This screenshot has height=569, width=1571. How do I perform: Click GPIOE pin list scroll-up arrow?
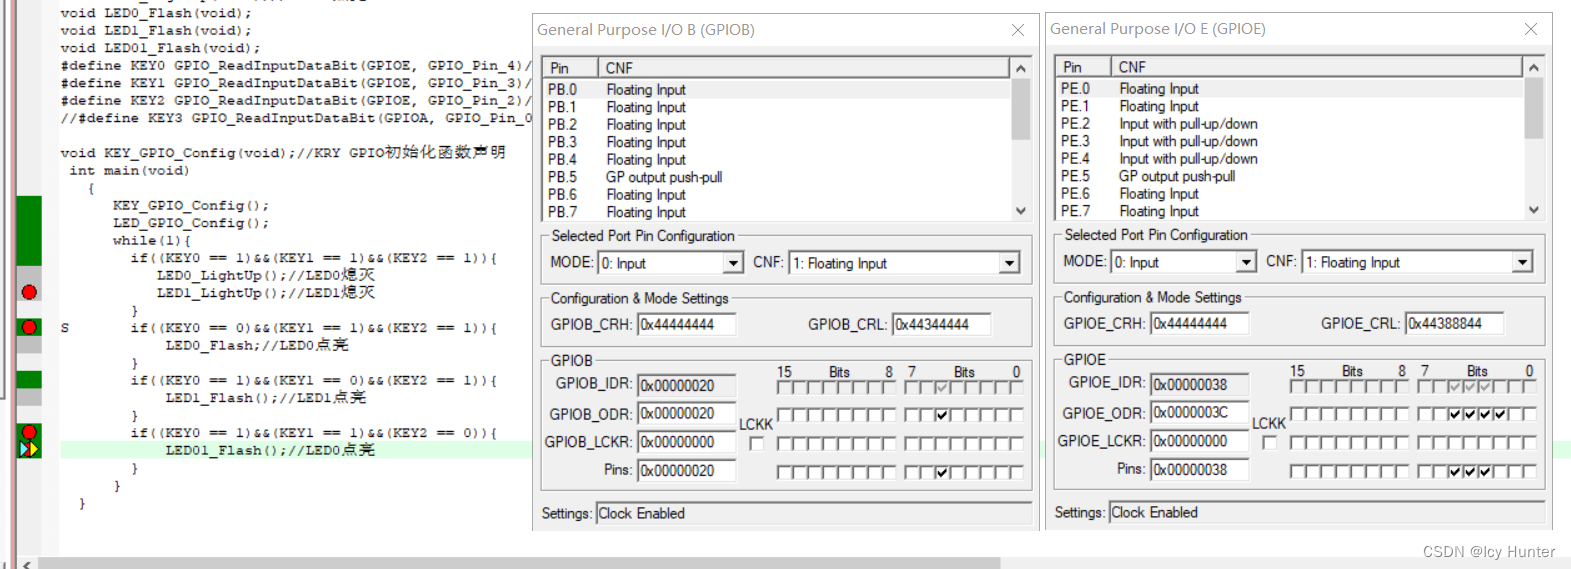pyautogui.click(x=1534, y=68)
